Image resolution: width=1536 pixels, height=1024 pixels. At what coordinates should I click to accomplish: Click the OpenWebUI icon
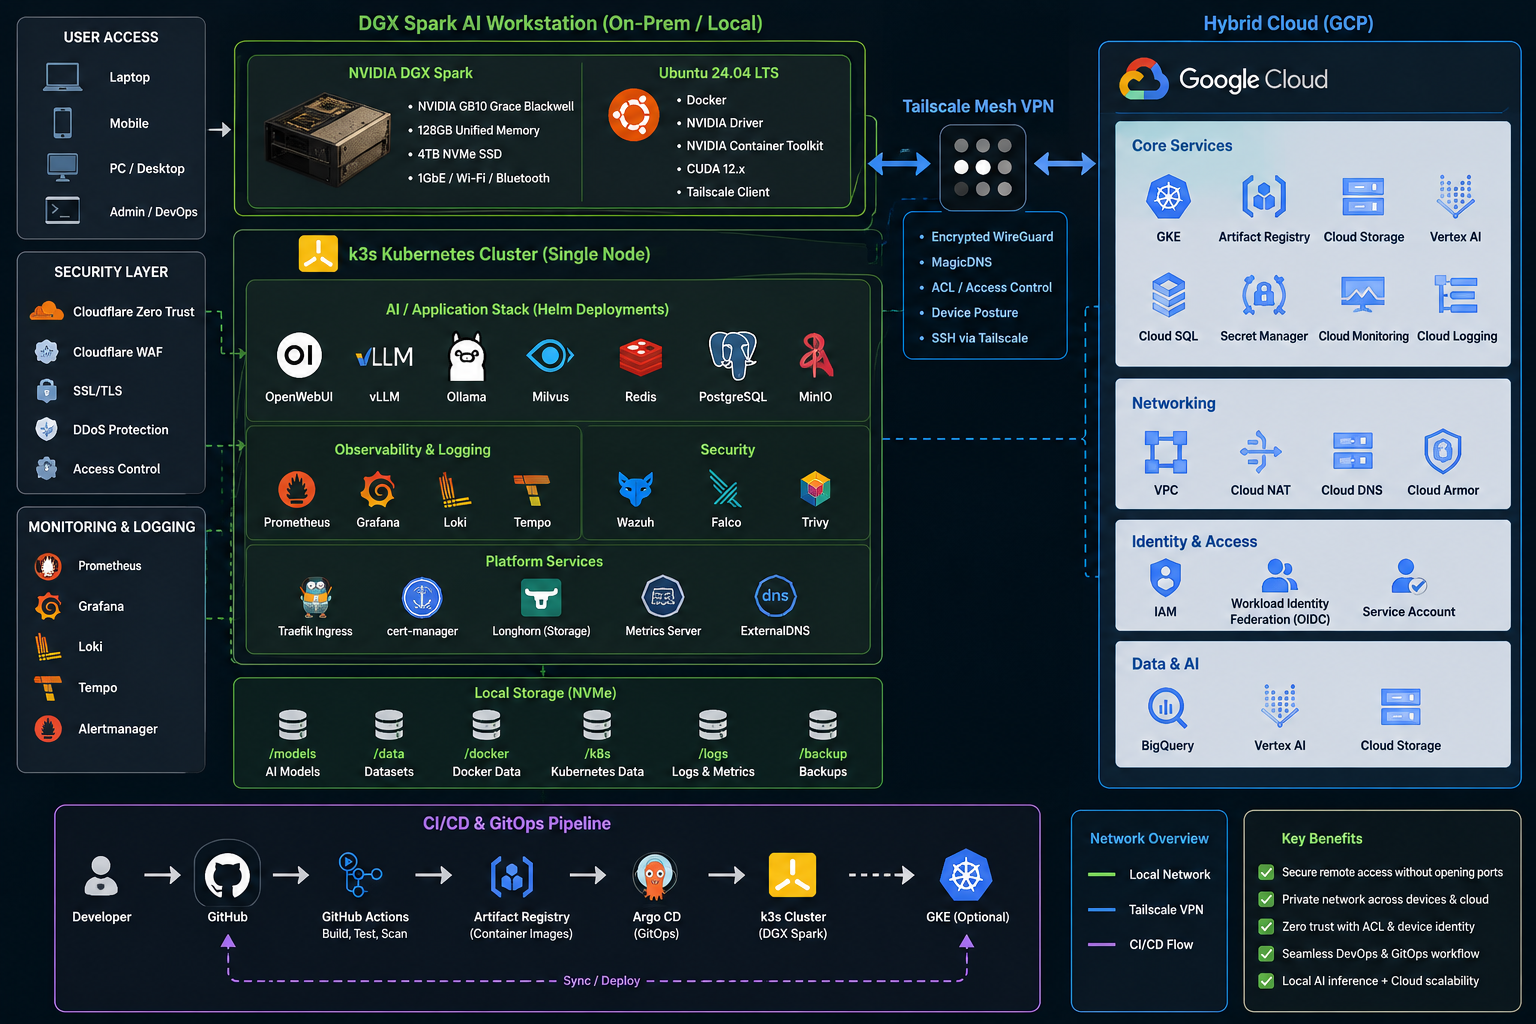pyautogui.click(x=299, y=355)
